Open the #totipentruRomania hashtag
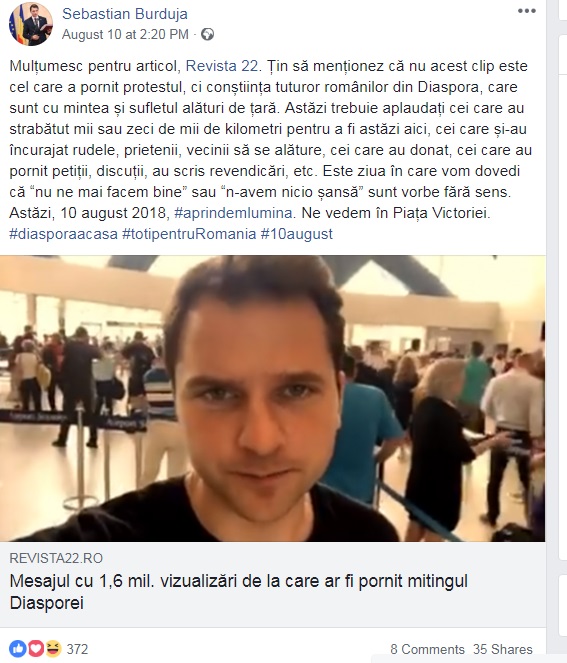Viewport: 567px width, 663px height. (x=189, y=234)
